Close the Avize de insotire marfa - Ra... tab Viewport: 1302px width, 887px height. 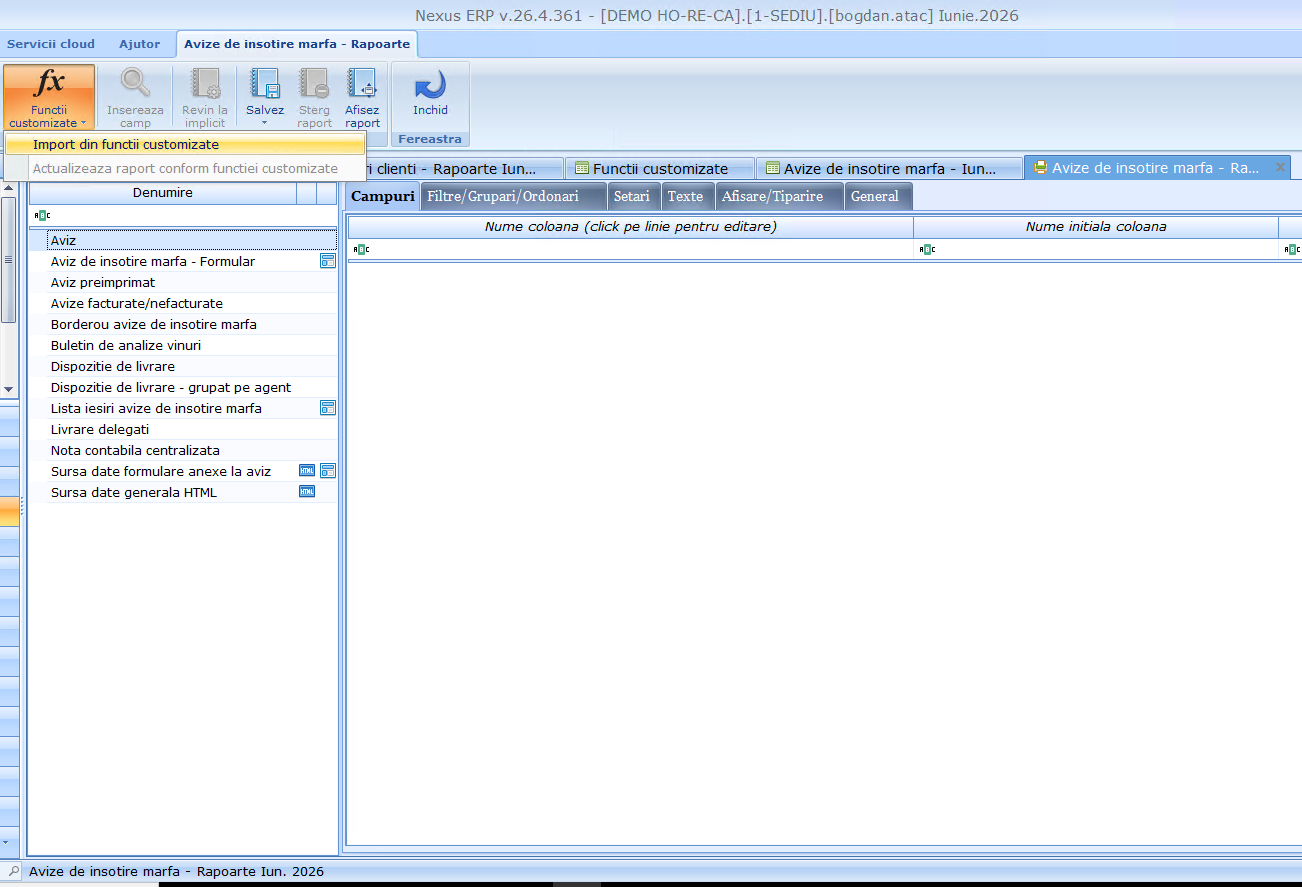coord(1280,168)
